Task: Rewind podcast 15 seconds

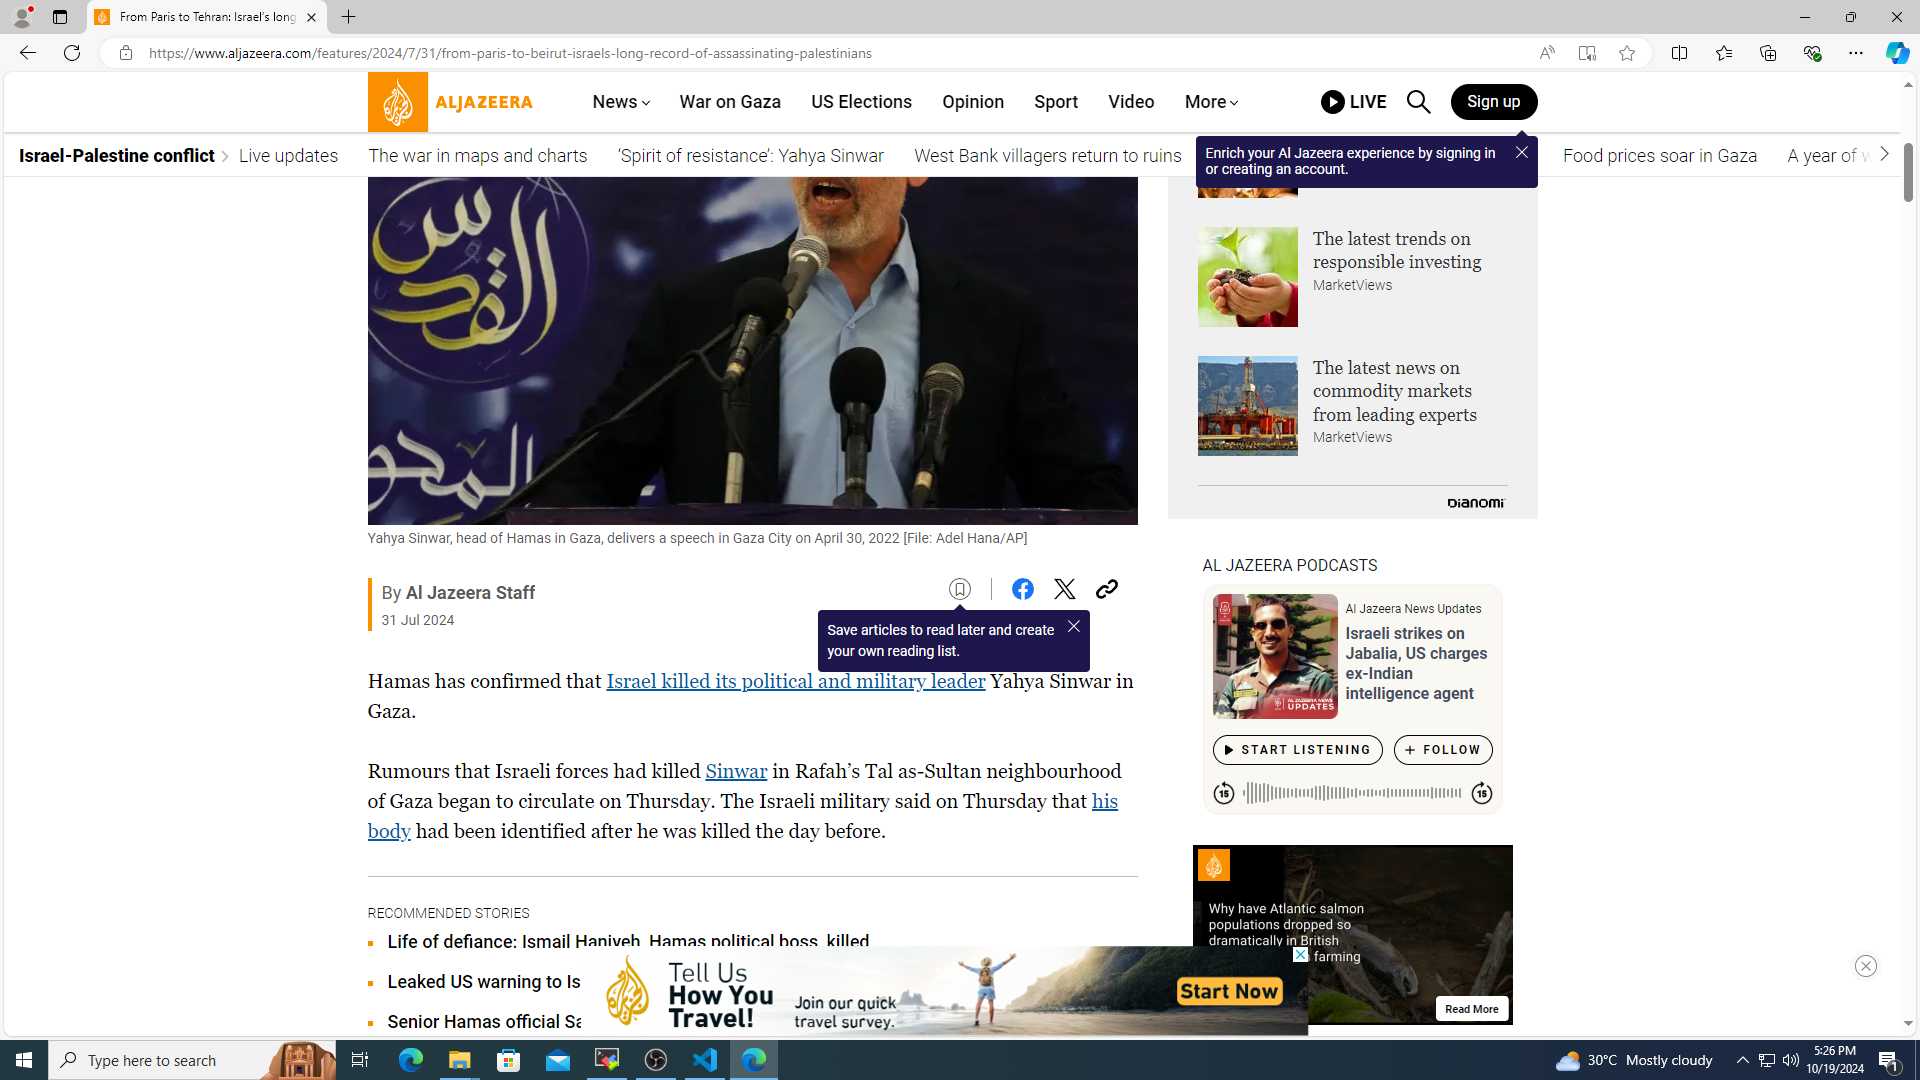Action: pos(1223,794)
